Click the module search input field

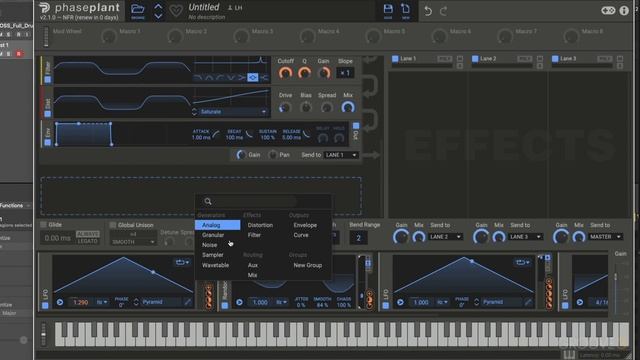tap(256, 201)
